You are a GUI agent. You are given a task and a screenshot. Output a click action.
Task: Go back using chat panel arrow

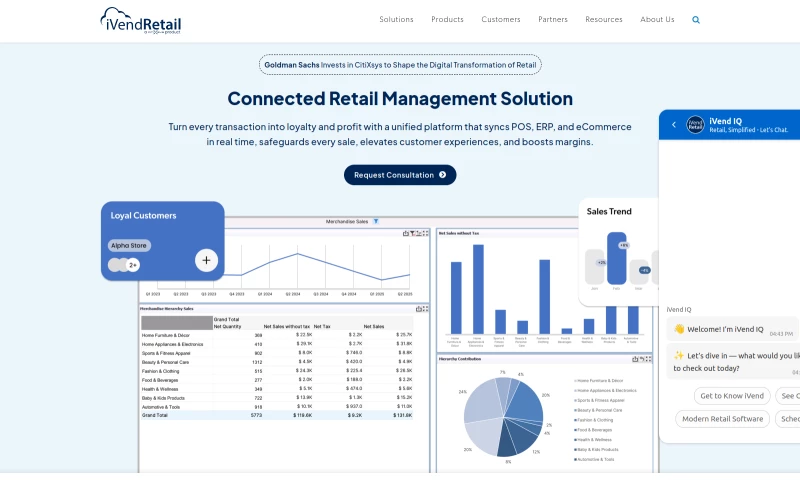[674, 124]
